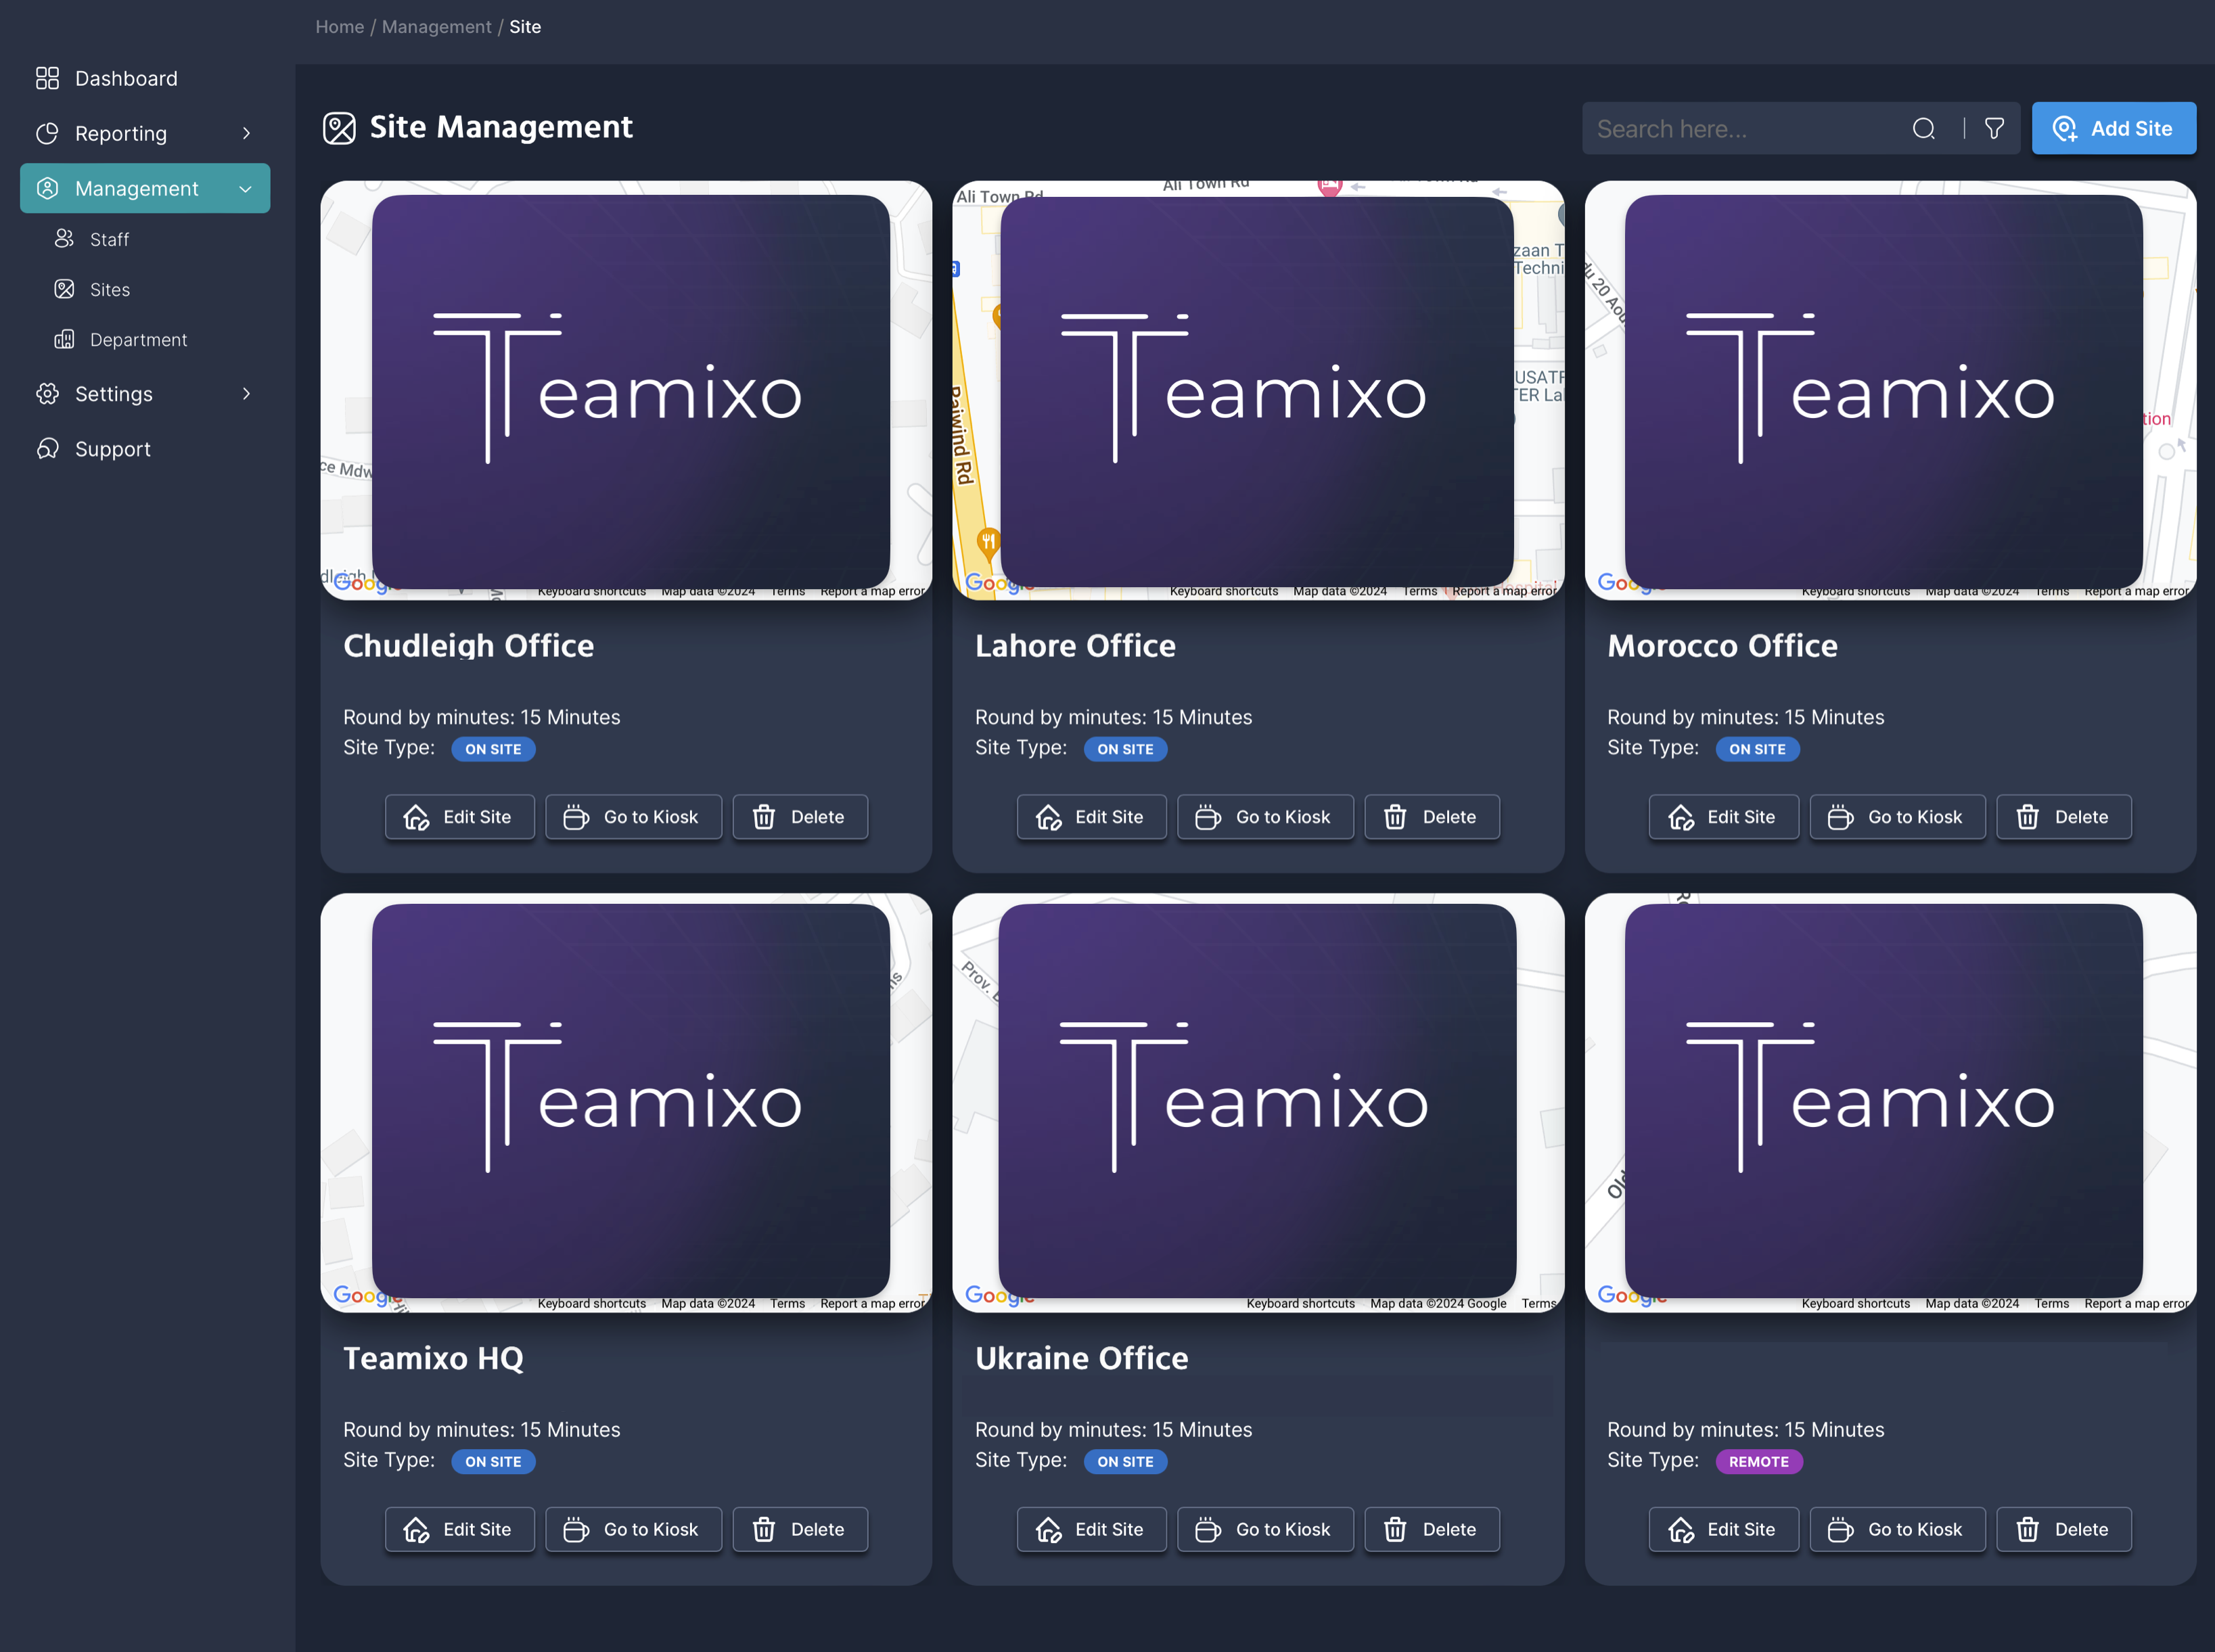This screenshot has height=1652, width=2215.
Task: Click the Settings gear icon
Action: tap(47, 393)
